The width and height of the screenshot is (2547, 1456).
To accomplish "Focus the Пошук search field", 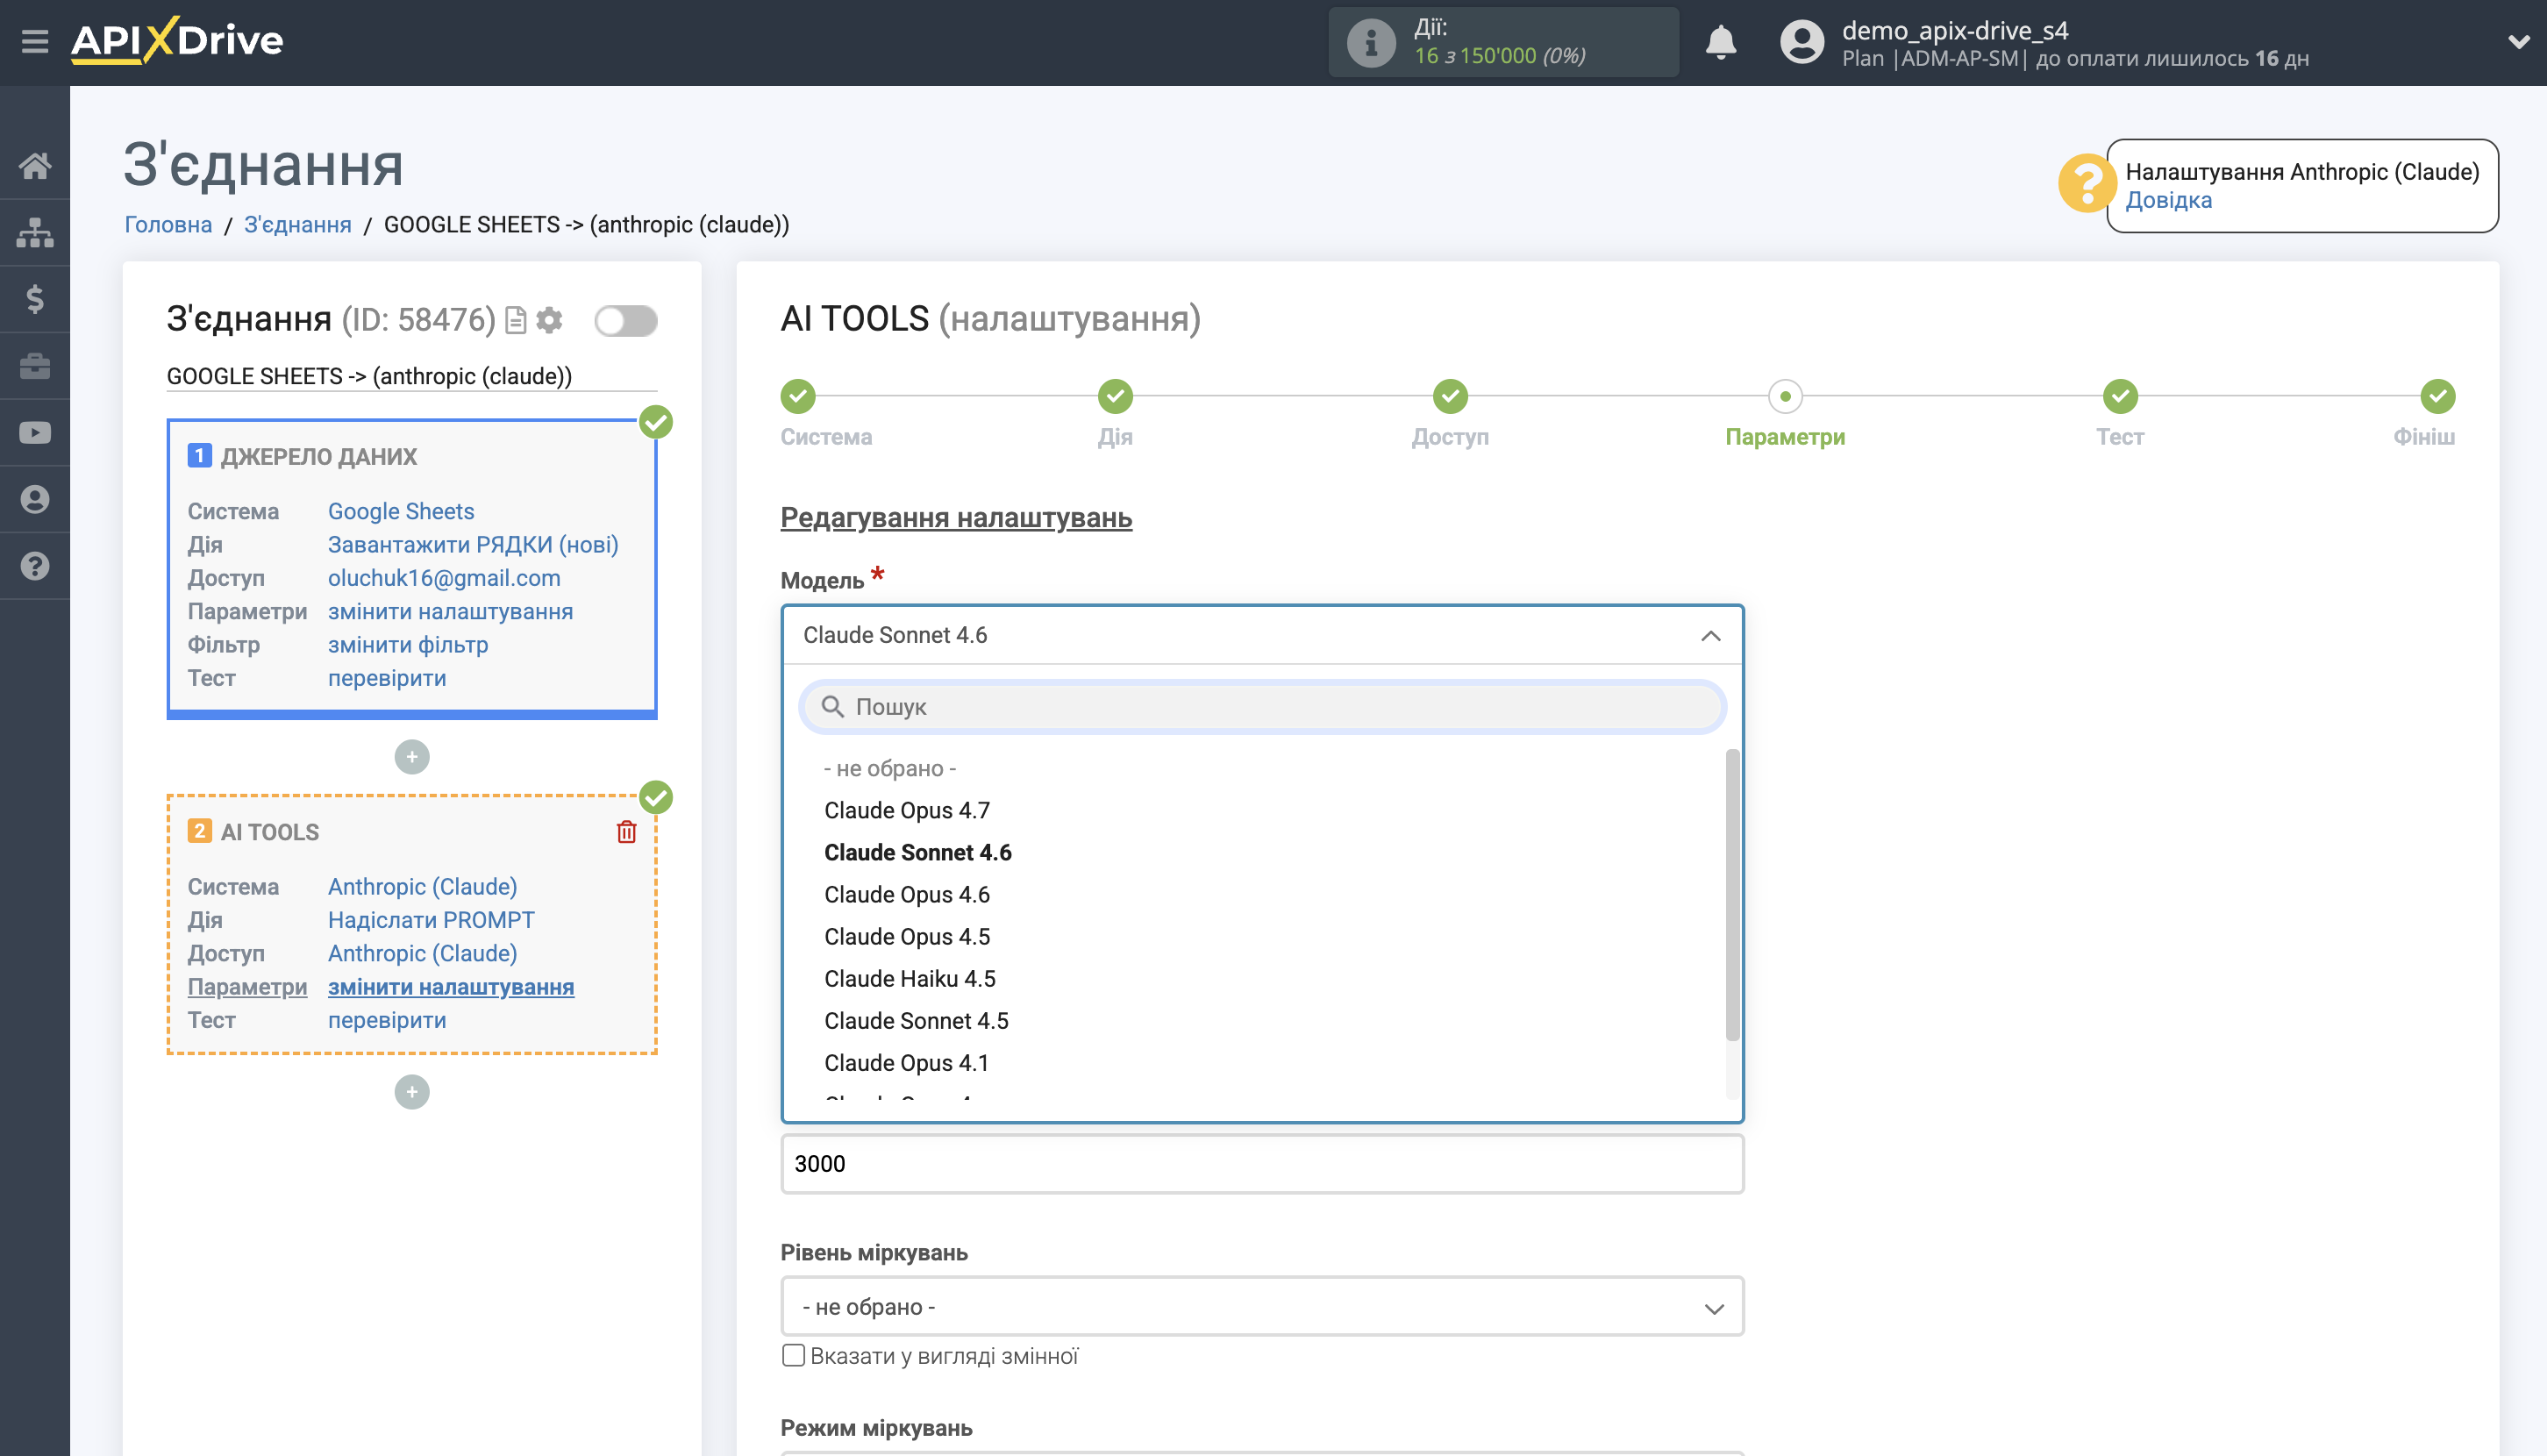I will 1262,707.
